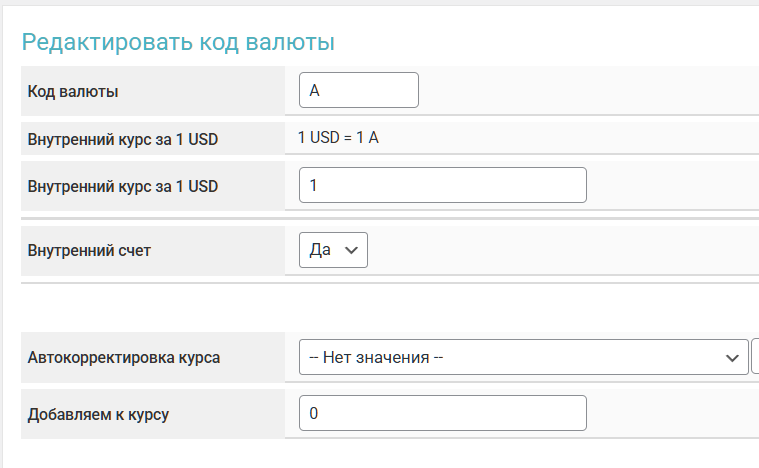Screen dimensions: 759x468
Task: Click the 'Внутренний счет' label
Action: pos(90,251)
